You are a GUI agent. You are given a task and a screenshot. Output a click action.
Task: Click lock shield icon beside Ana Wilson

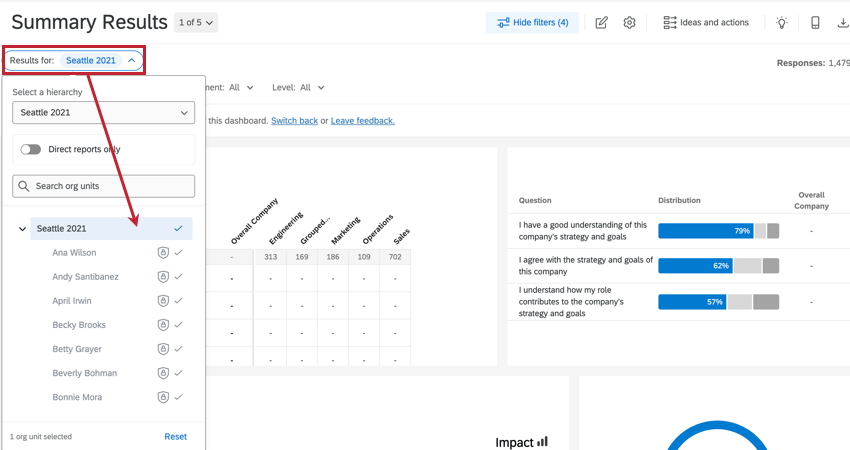click(x=163, y=253)
